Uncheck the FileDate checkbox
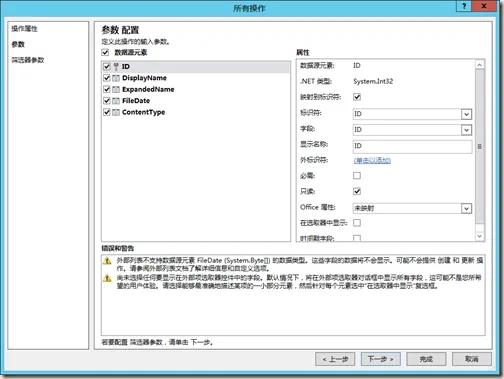The width and height of the screenshot is (504, 379). click(x=107, y=101)
